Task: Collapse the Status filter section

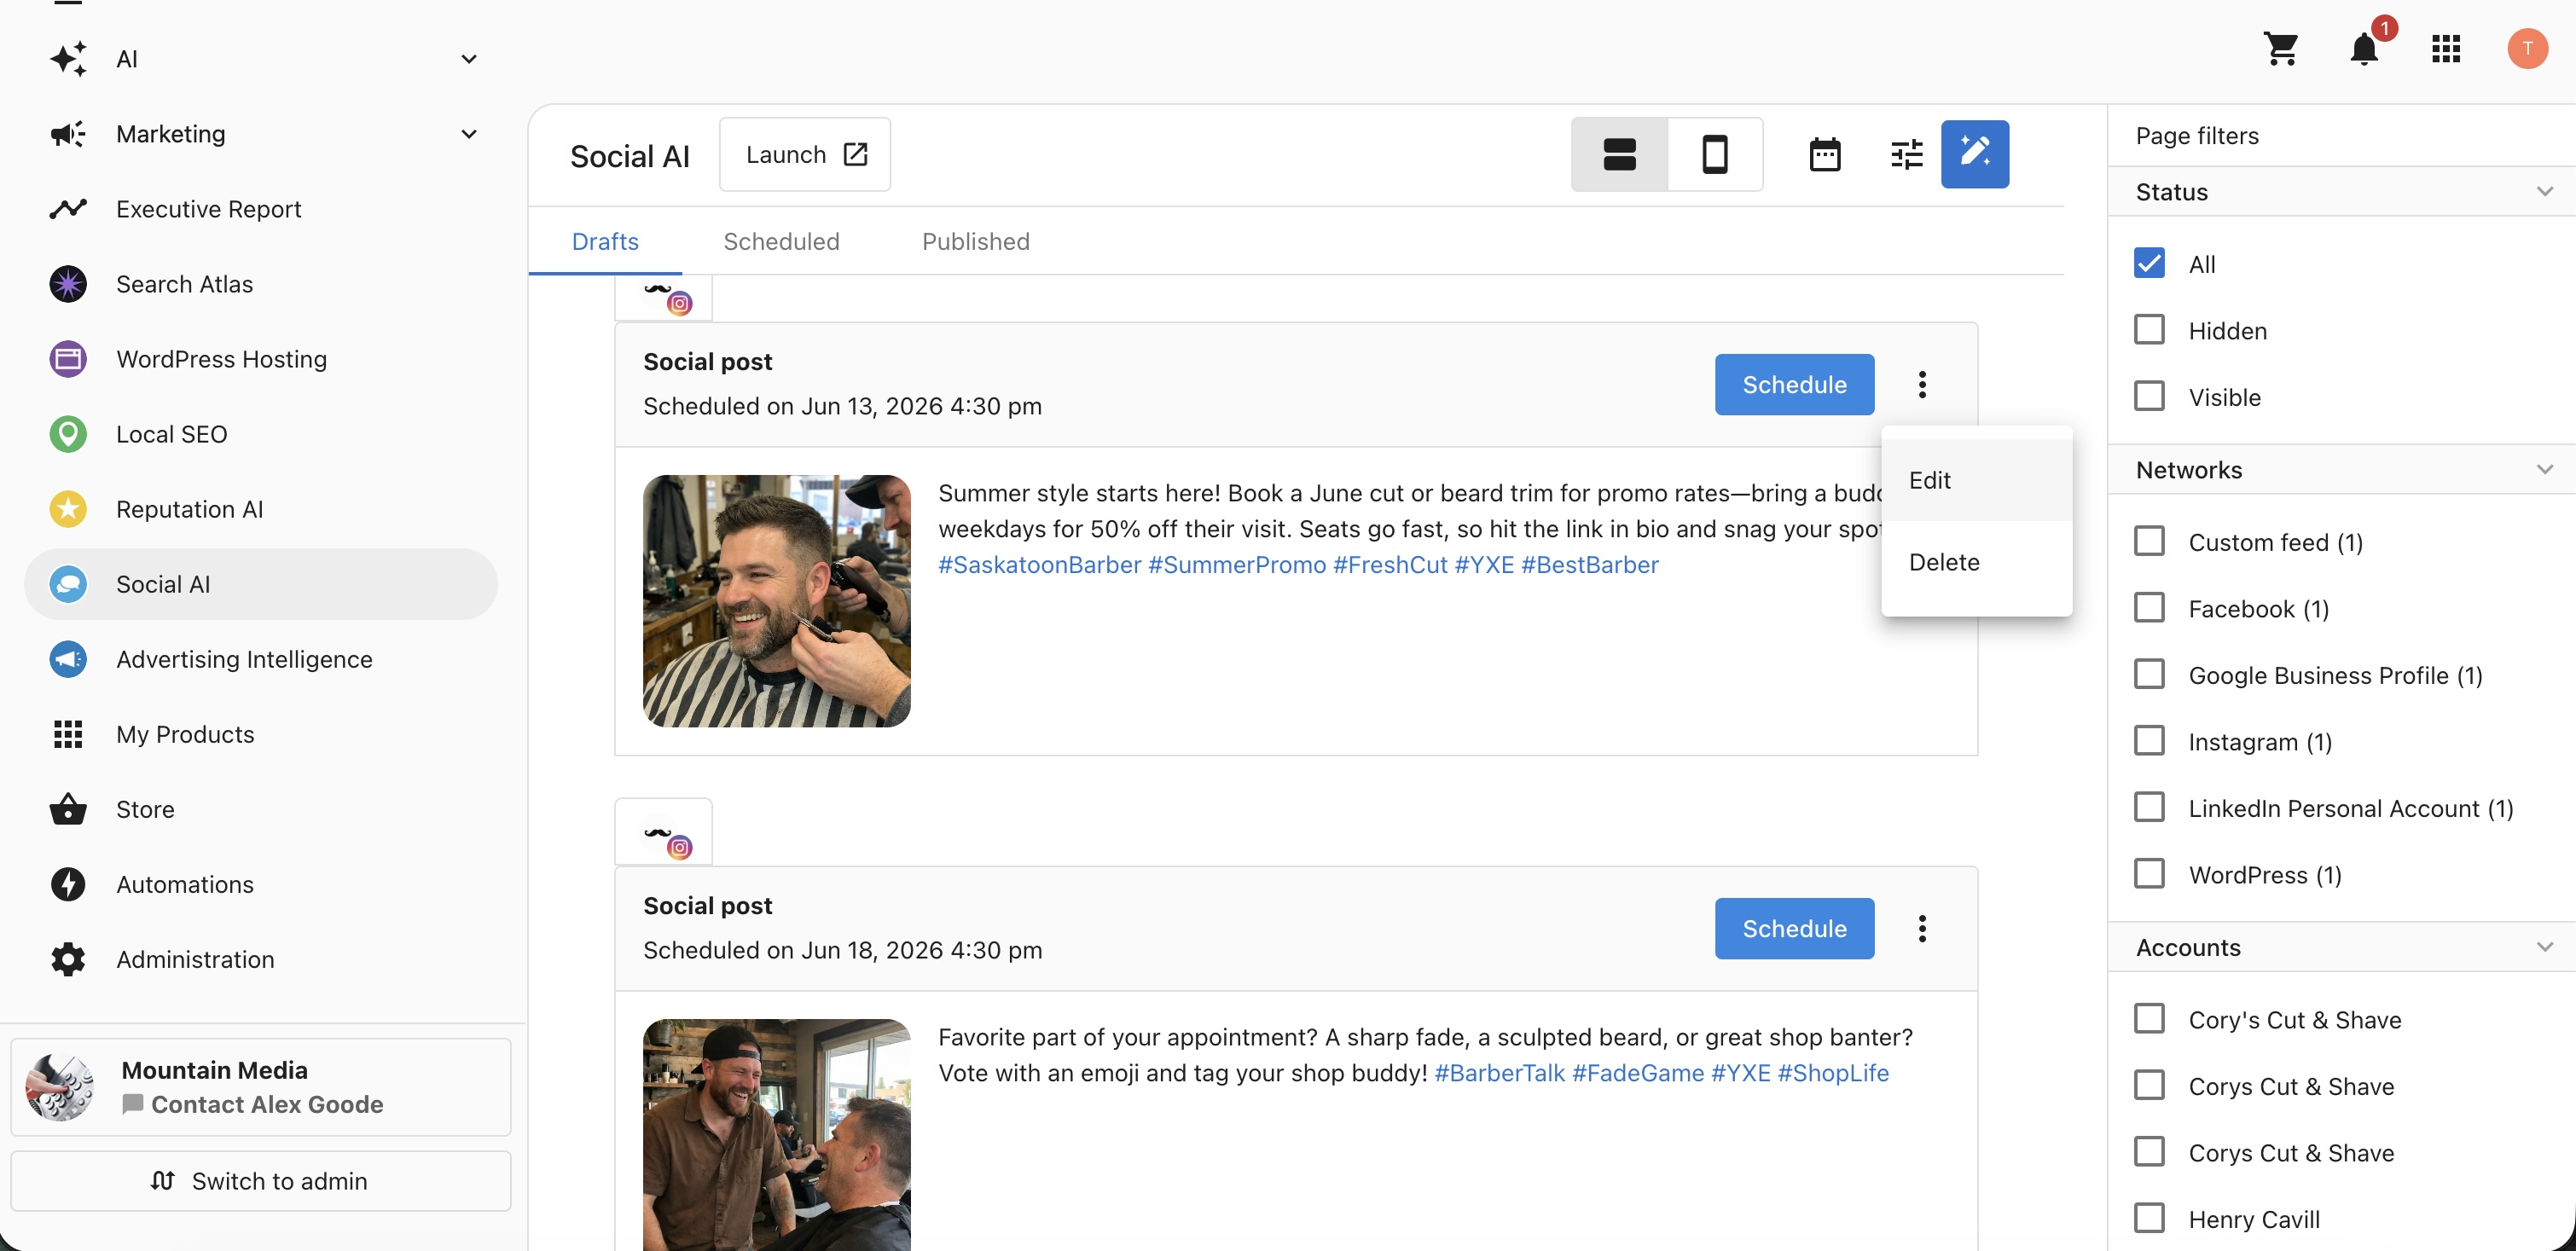Action: tap(2544, 191)
